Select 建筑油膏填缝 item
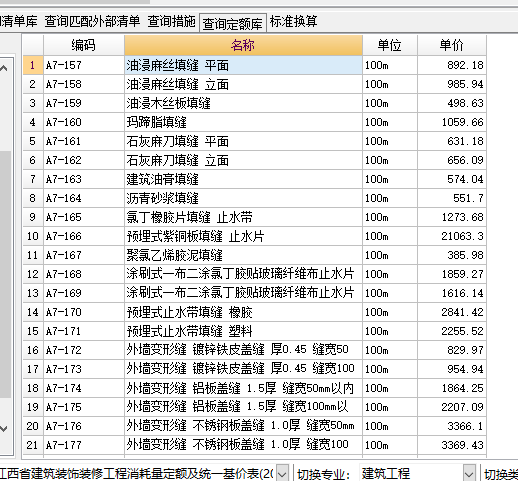Image resolution: width=518 pixels, height=481 pixels. (x=243, y=179)
